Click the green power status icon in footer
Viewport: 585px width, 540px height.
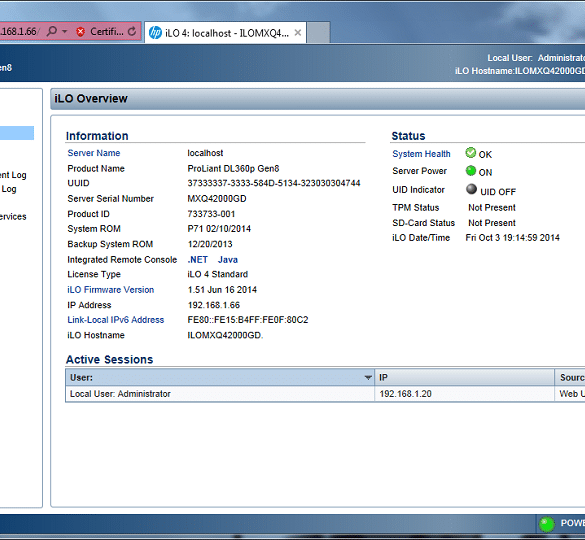pos(547,524)
